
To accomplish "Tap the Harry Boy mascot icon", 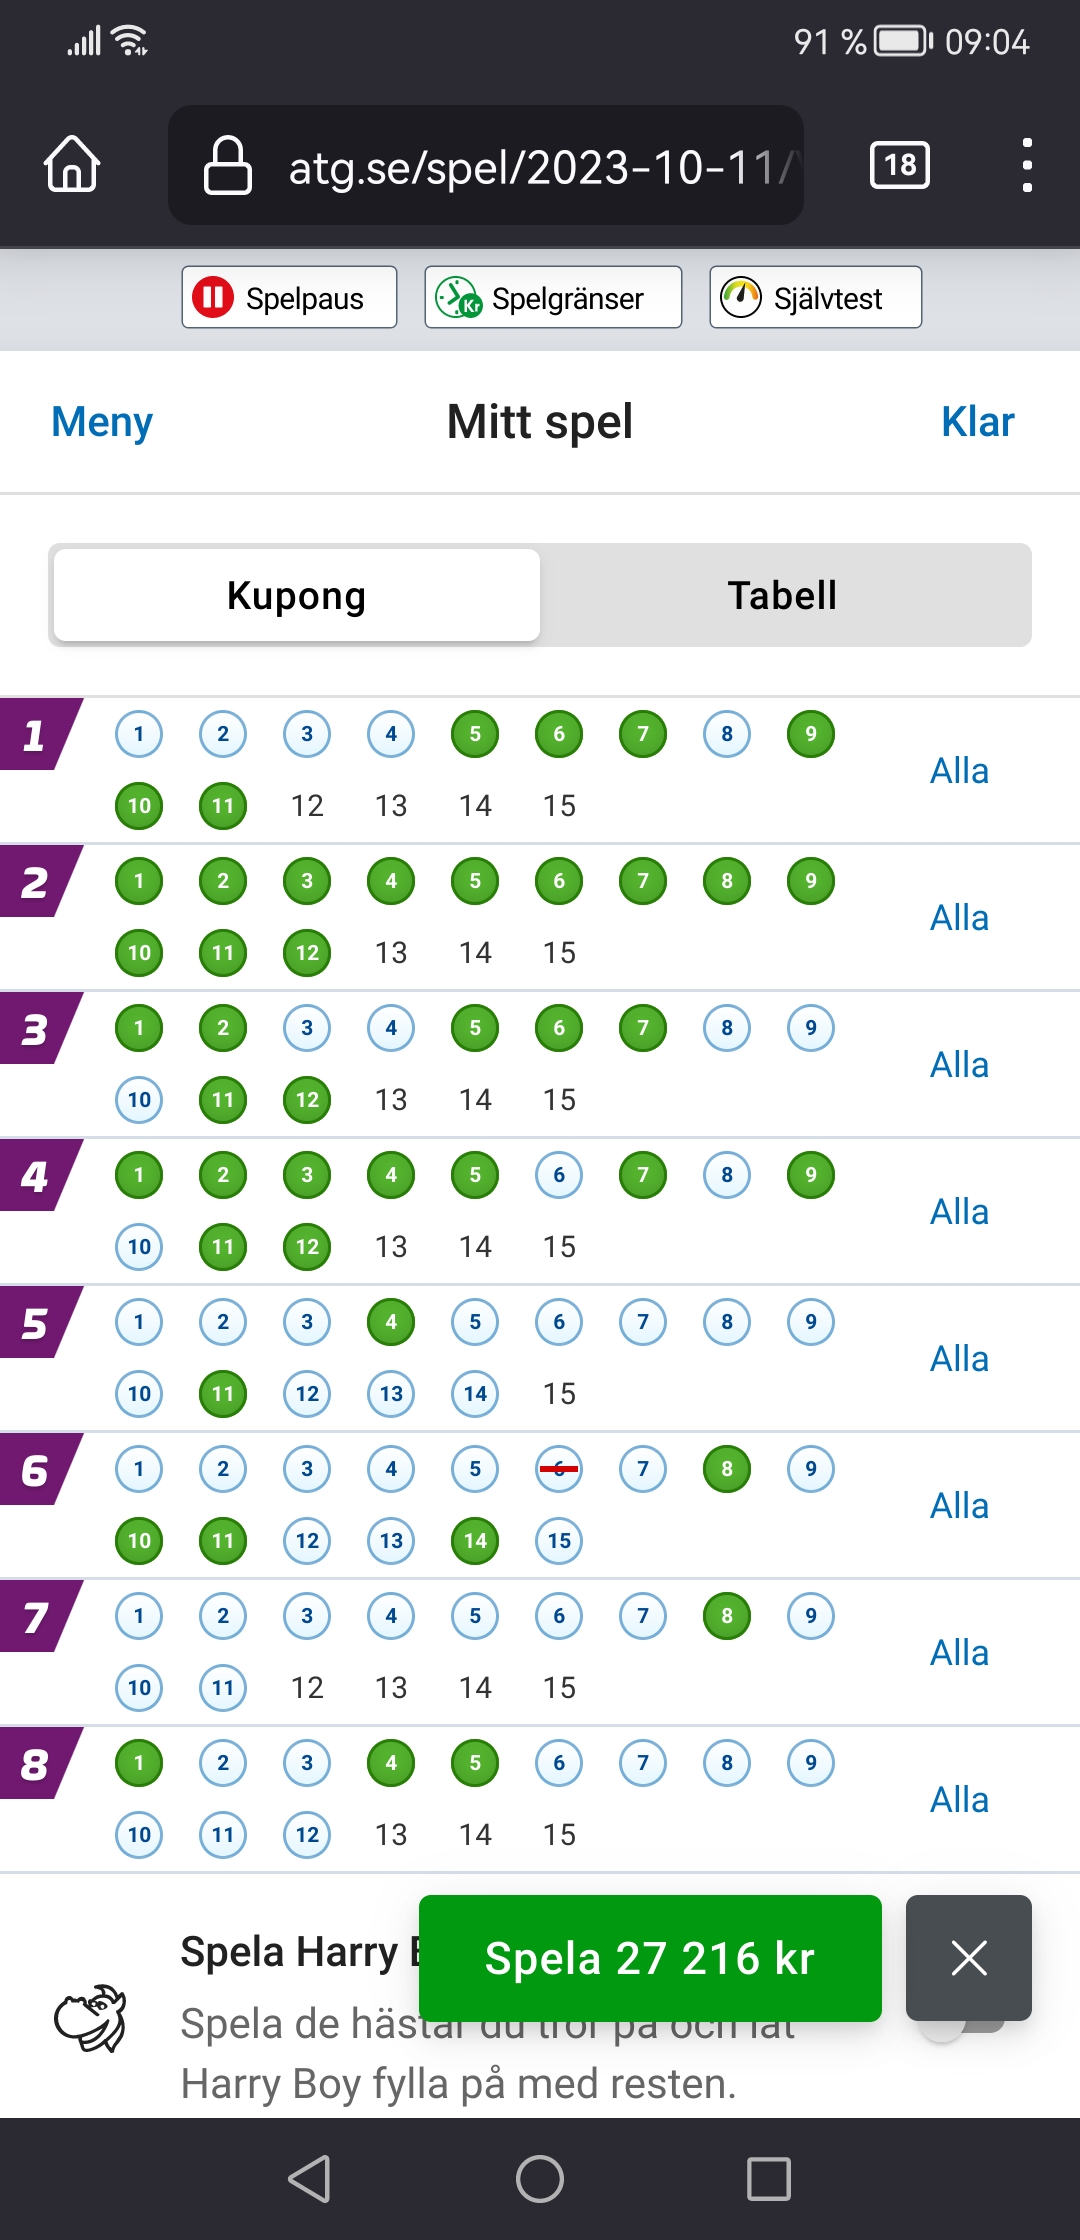I will coord(91,2018).
